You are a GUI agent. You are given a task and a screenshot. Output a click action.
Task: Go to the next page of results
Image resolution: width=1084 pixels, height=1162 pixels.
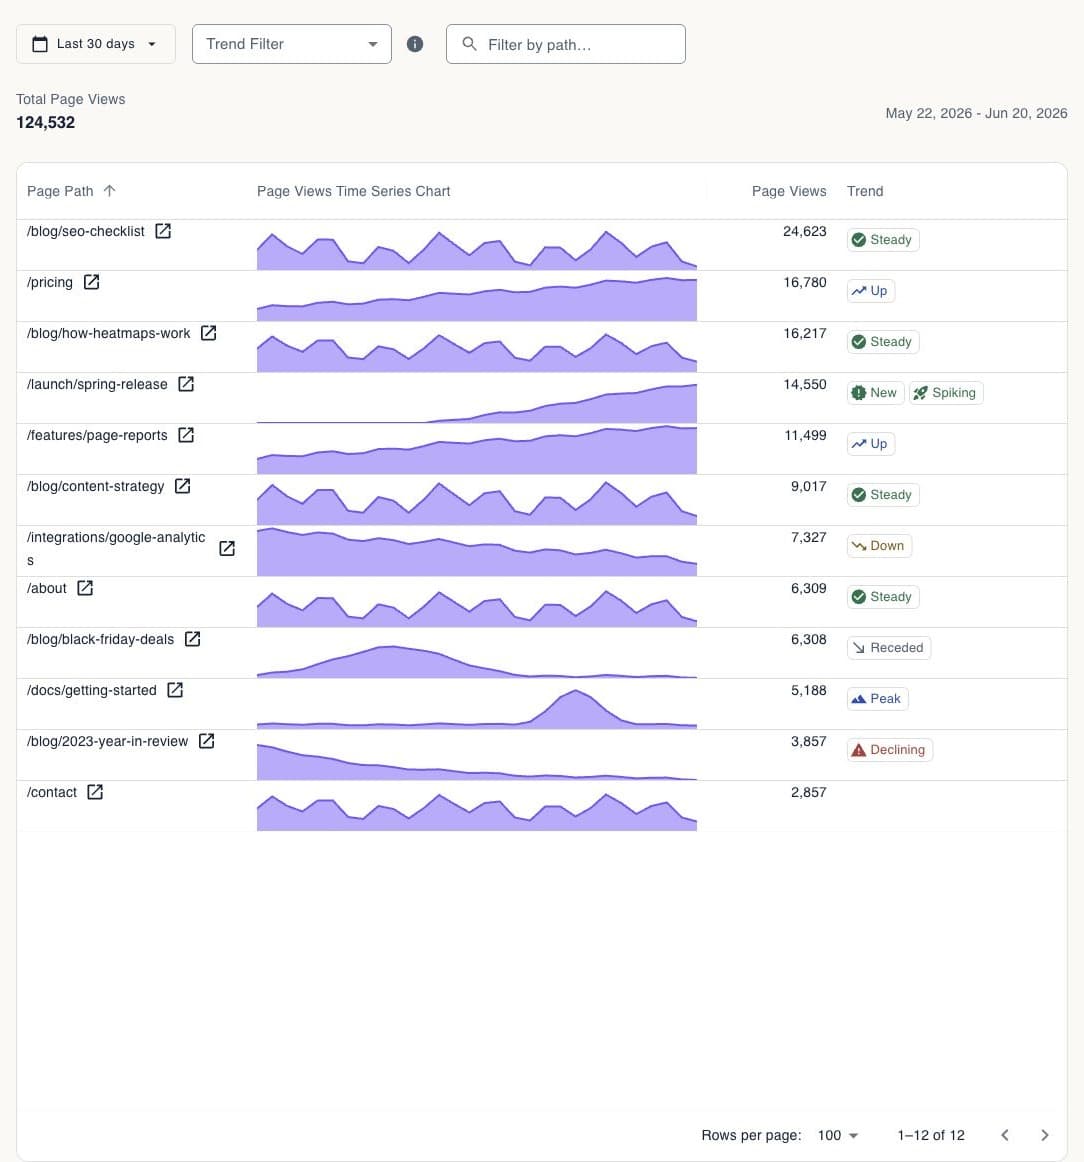(x=1045, y=1135)
